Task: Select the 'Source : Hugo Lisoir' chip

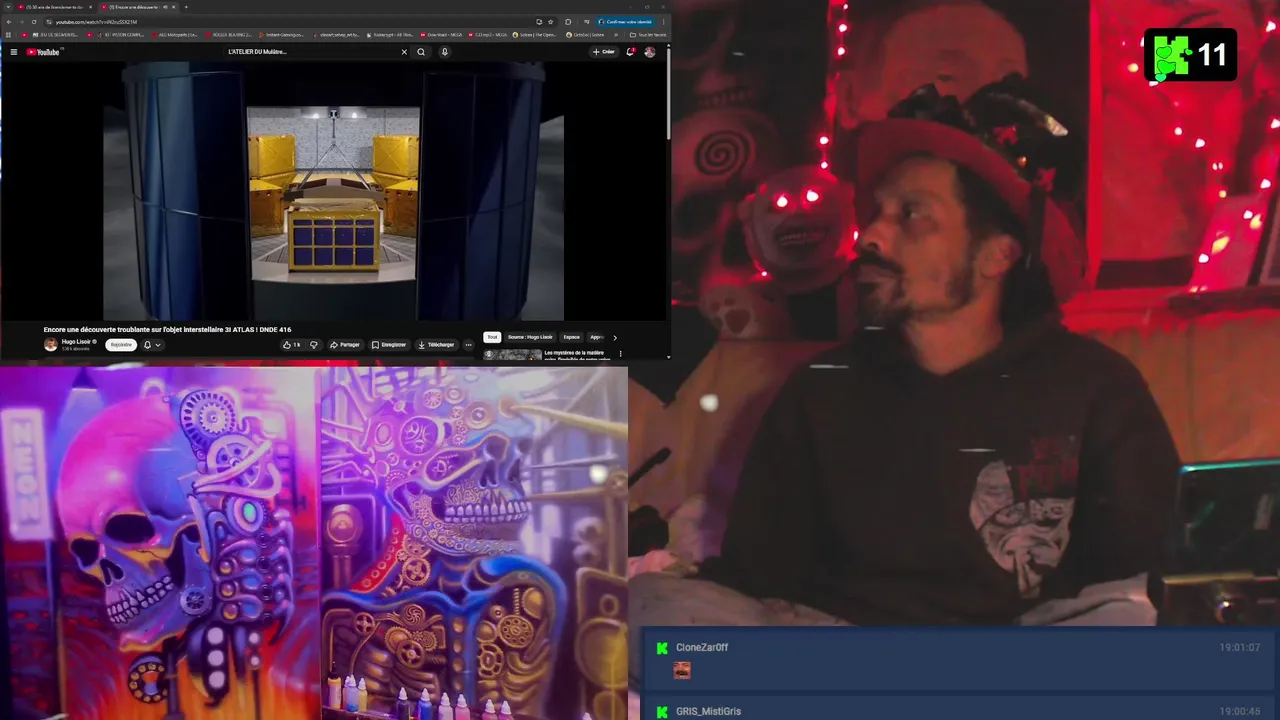Action: click(x=530, y=337)
